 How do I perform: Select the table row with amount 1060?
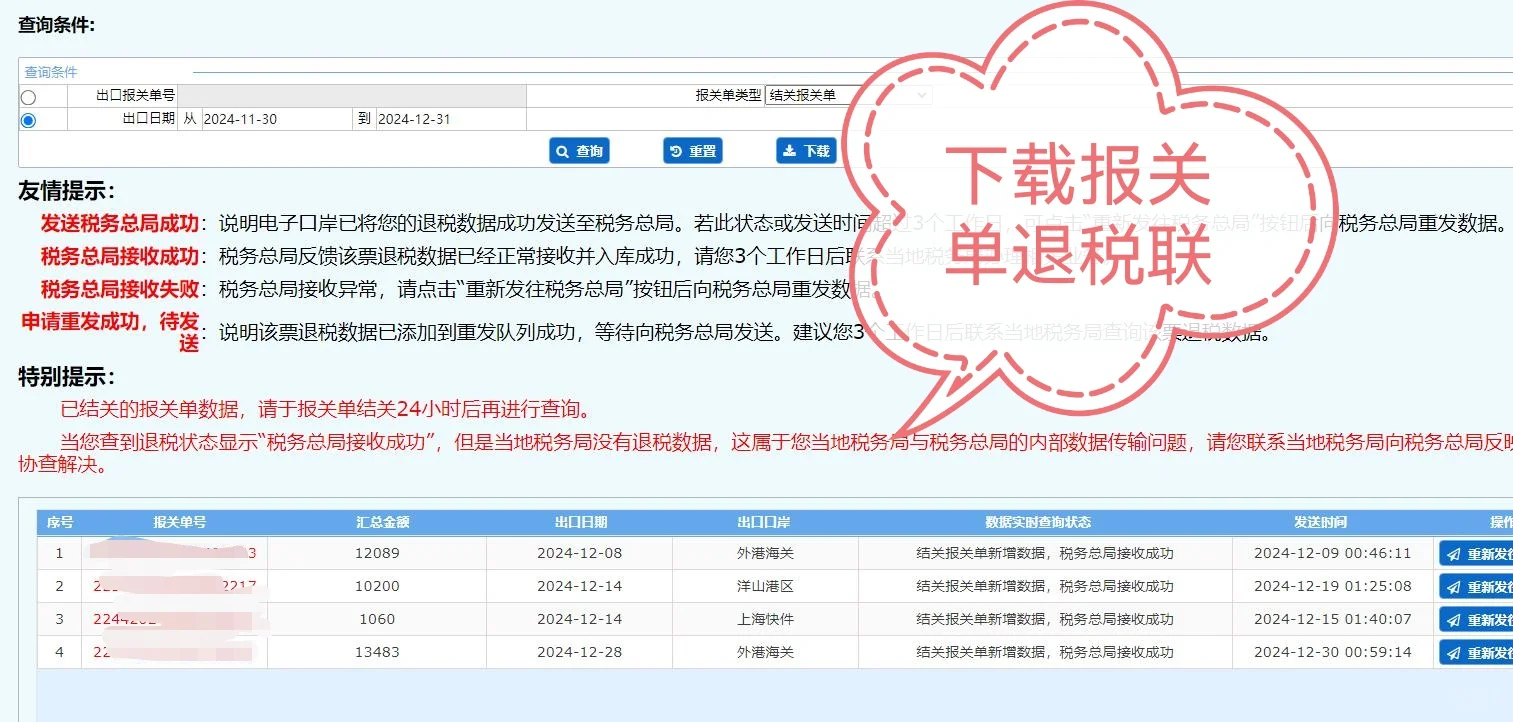point(600,619)
